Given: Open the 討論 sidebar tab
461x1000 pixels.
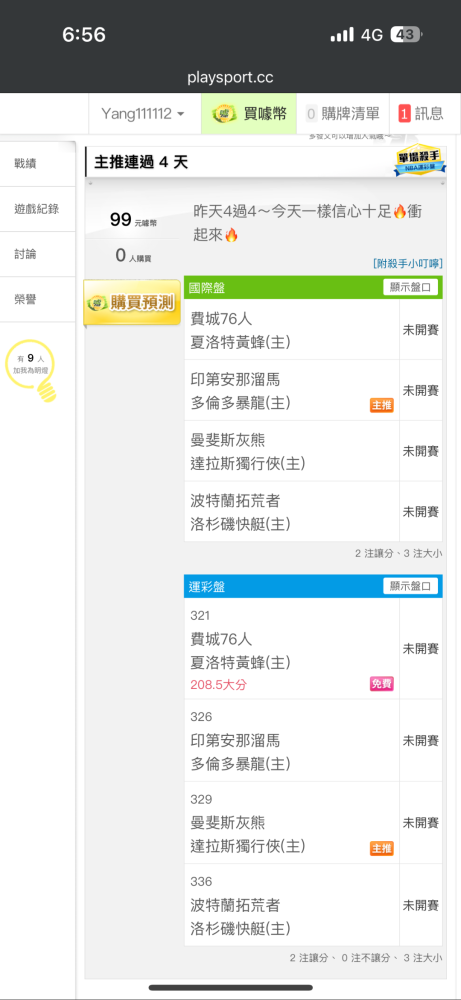Looking at the screenshot, I should coord(37,254).
